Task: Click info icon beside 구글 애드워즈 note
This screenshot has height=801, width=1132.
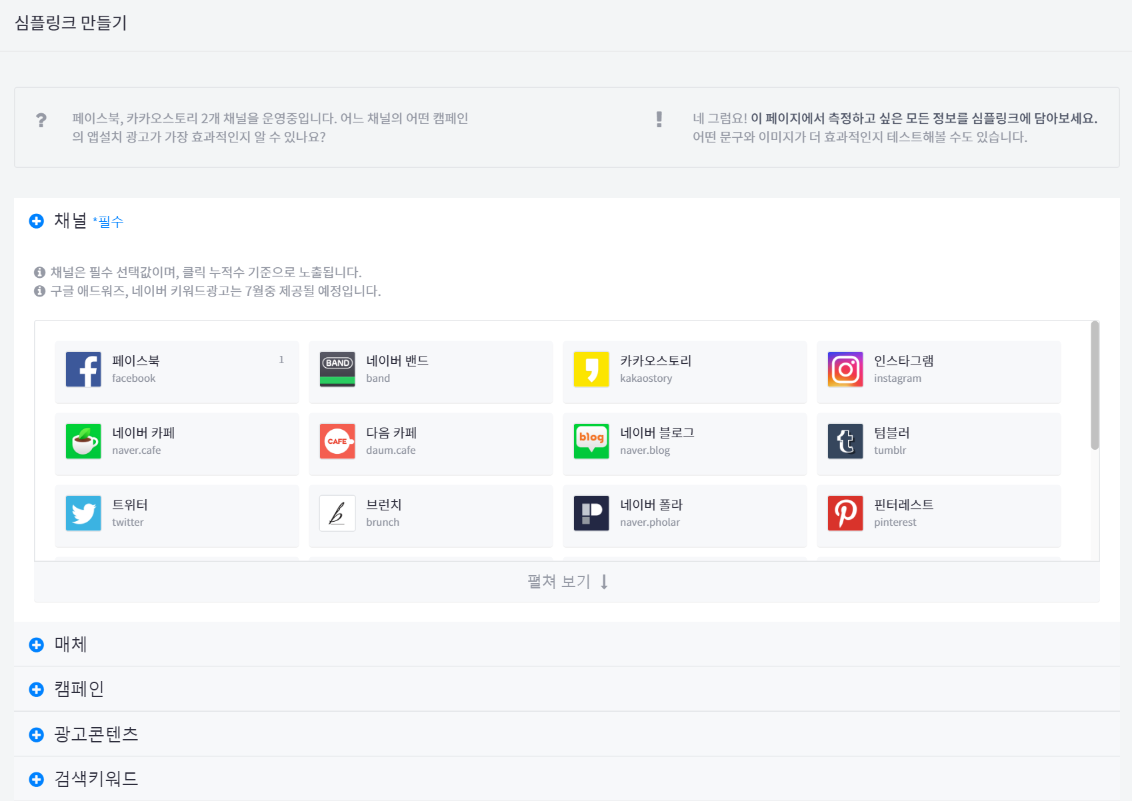Action: 40,291
